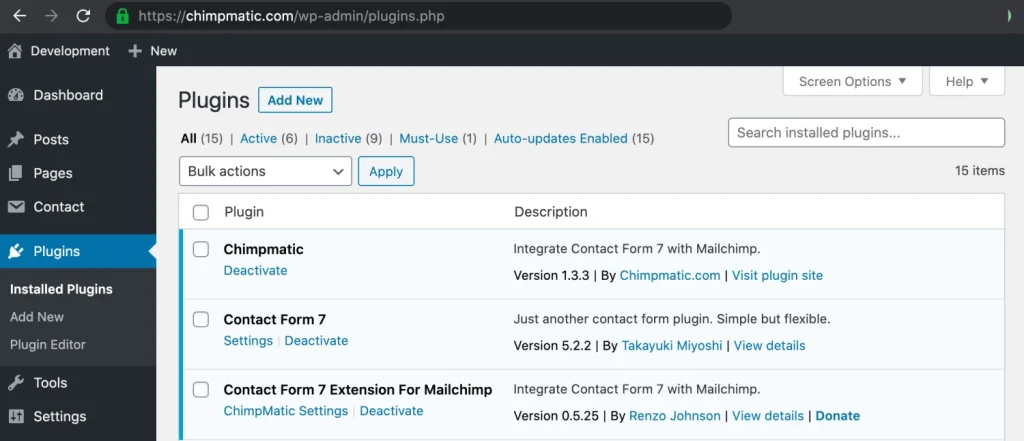
Task: Filter plugins by Inactive
Action: (x=338, y=139)
